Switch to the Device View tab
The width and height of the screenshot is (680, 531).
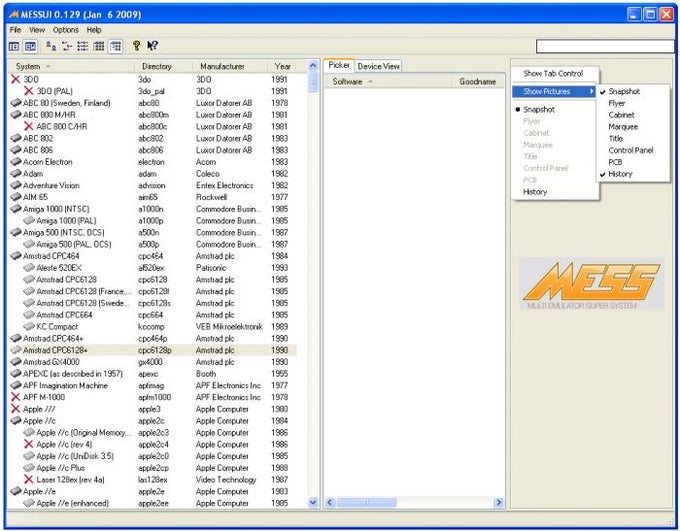pos(378,66)
